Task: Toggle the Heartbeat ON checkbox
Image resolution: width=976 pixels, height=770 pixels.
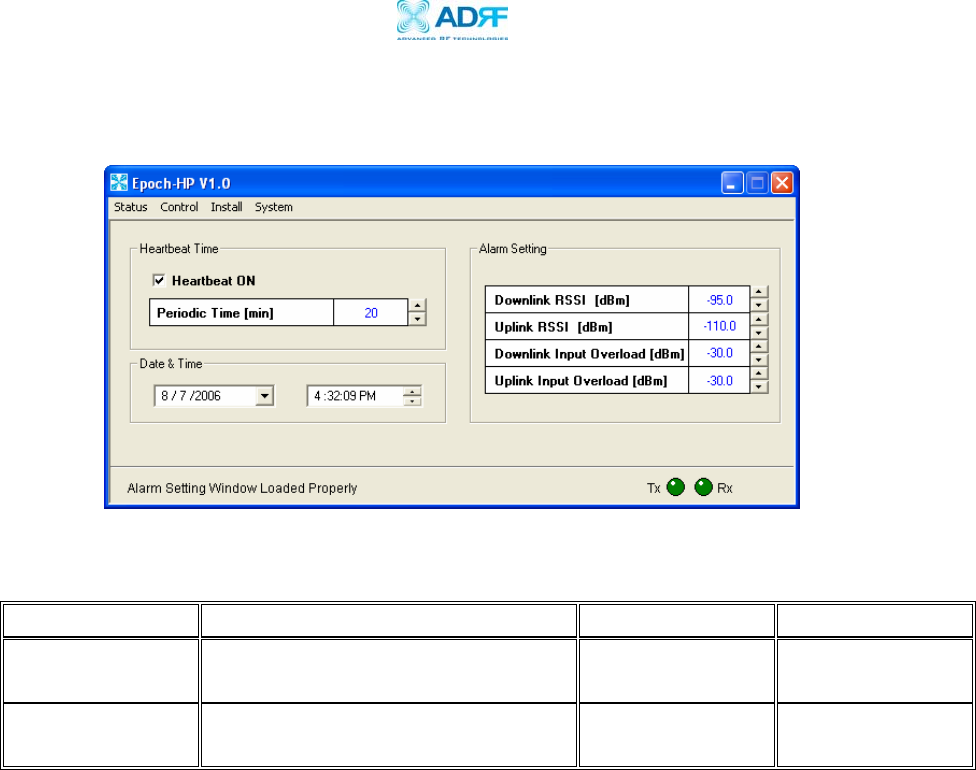Action: coord(159,281)
